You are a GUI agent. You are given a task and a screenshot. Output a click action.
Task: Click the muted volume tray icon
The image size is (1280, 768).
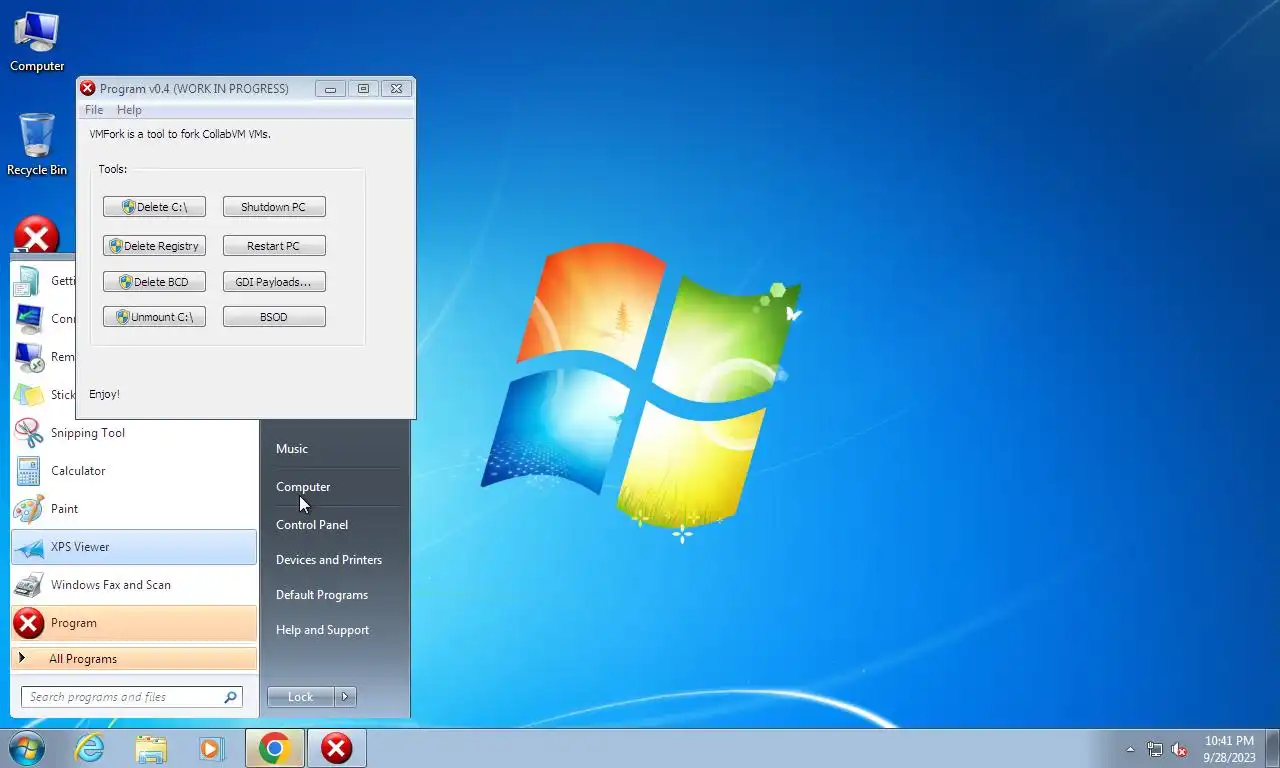click(1179, 749)
